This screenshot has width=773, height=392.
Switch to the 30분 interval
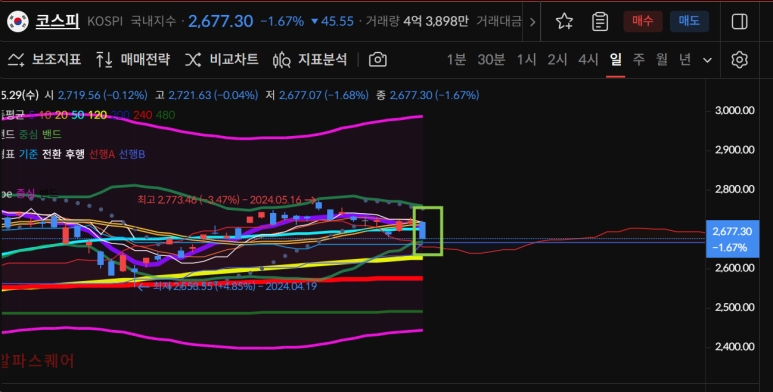coord(491,60)
